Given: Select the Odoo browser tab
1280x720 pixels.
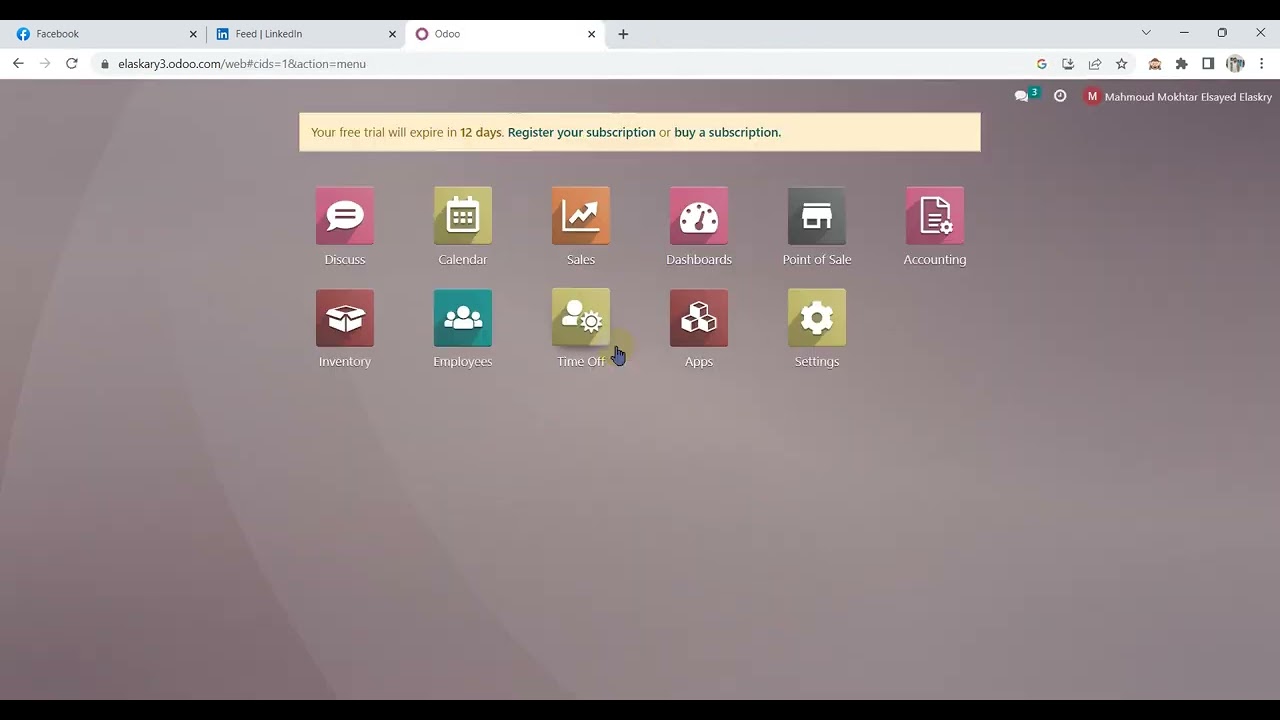Looking at the screenshot, I should pyautogui.click(x=505, y=34).
